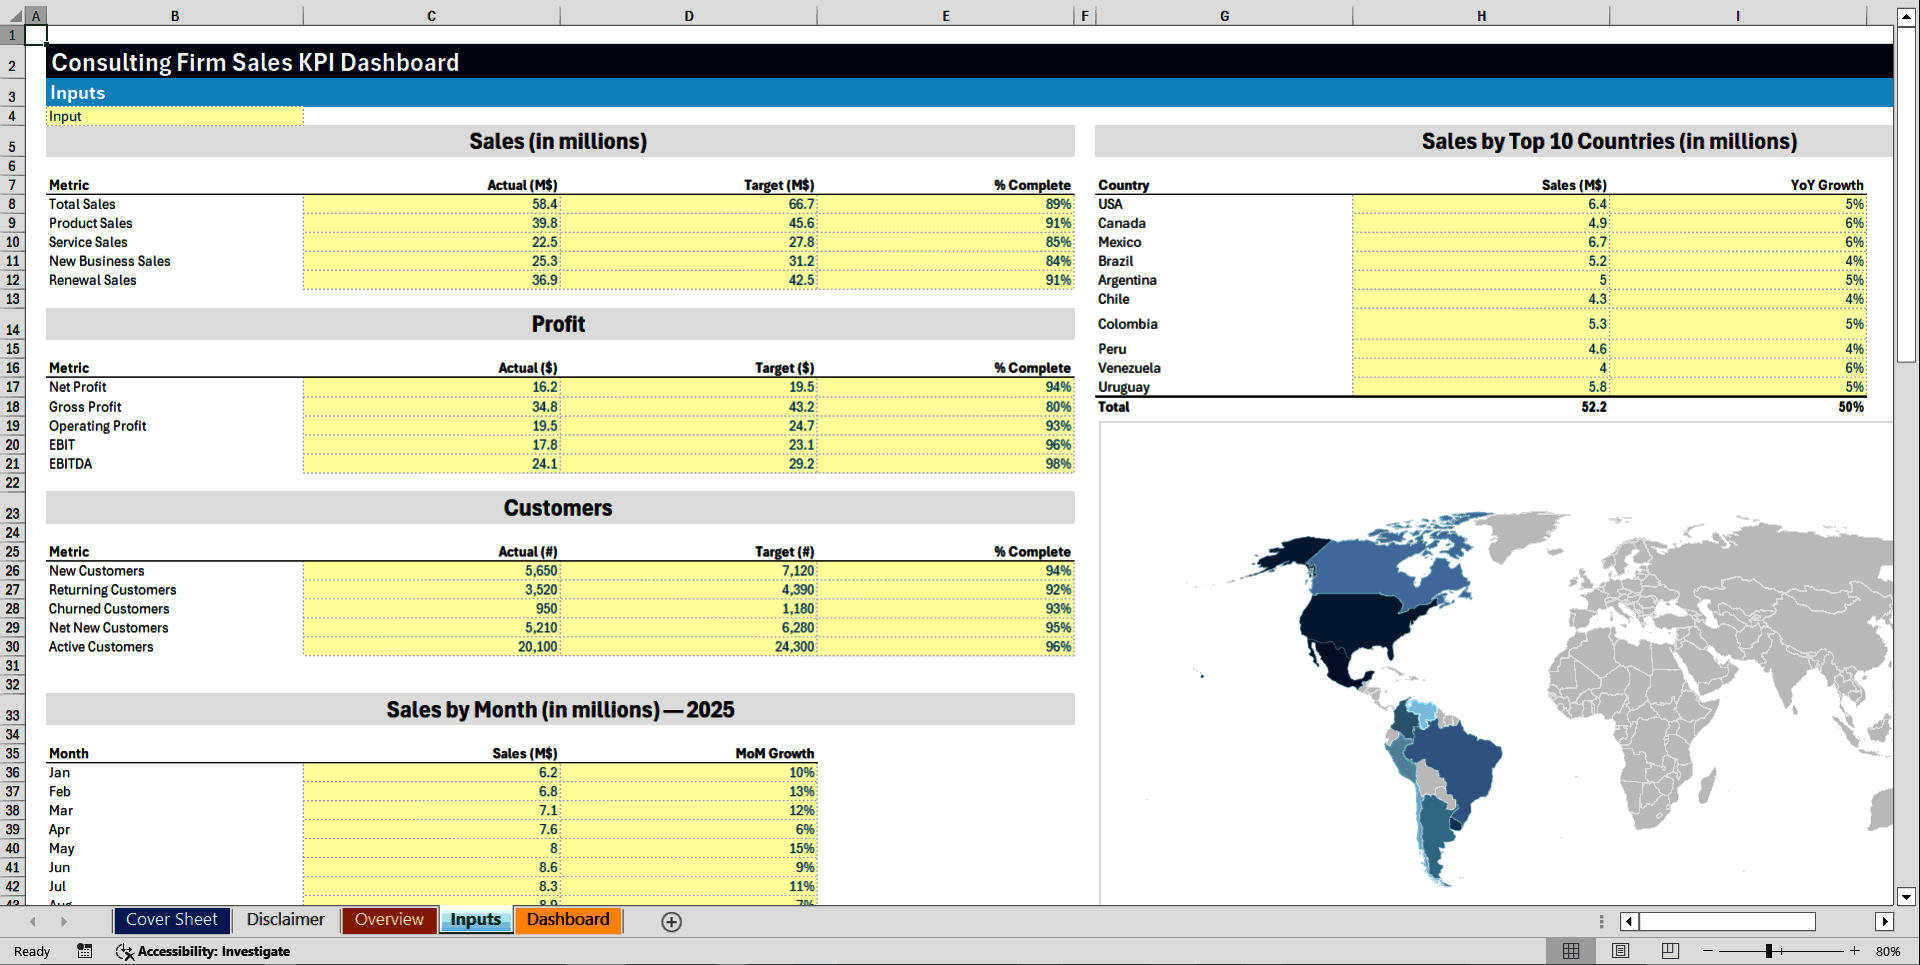Screen dimensions: 1920x965
Task: Click the yellow Input legend cell
Action: 175,116
